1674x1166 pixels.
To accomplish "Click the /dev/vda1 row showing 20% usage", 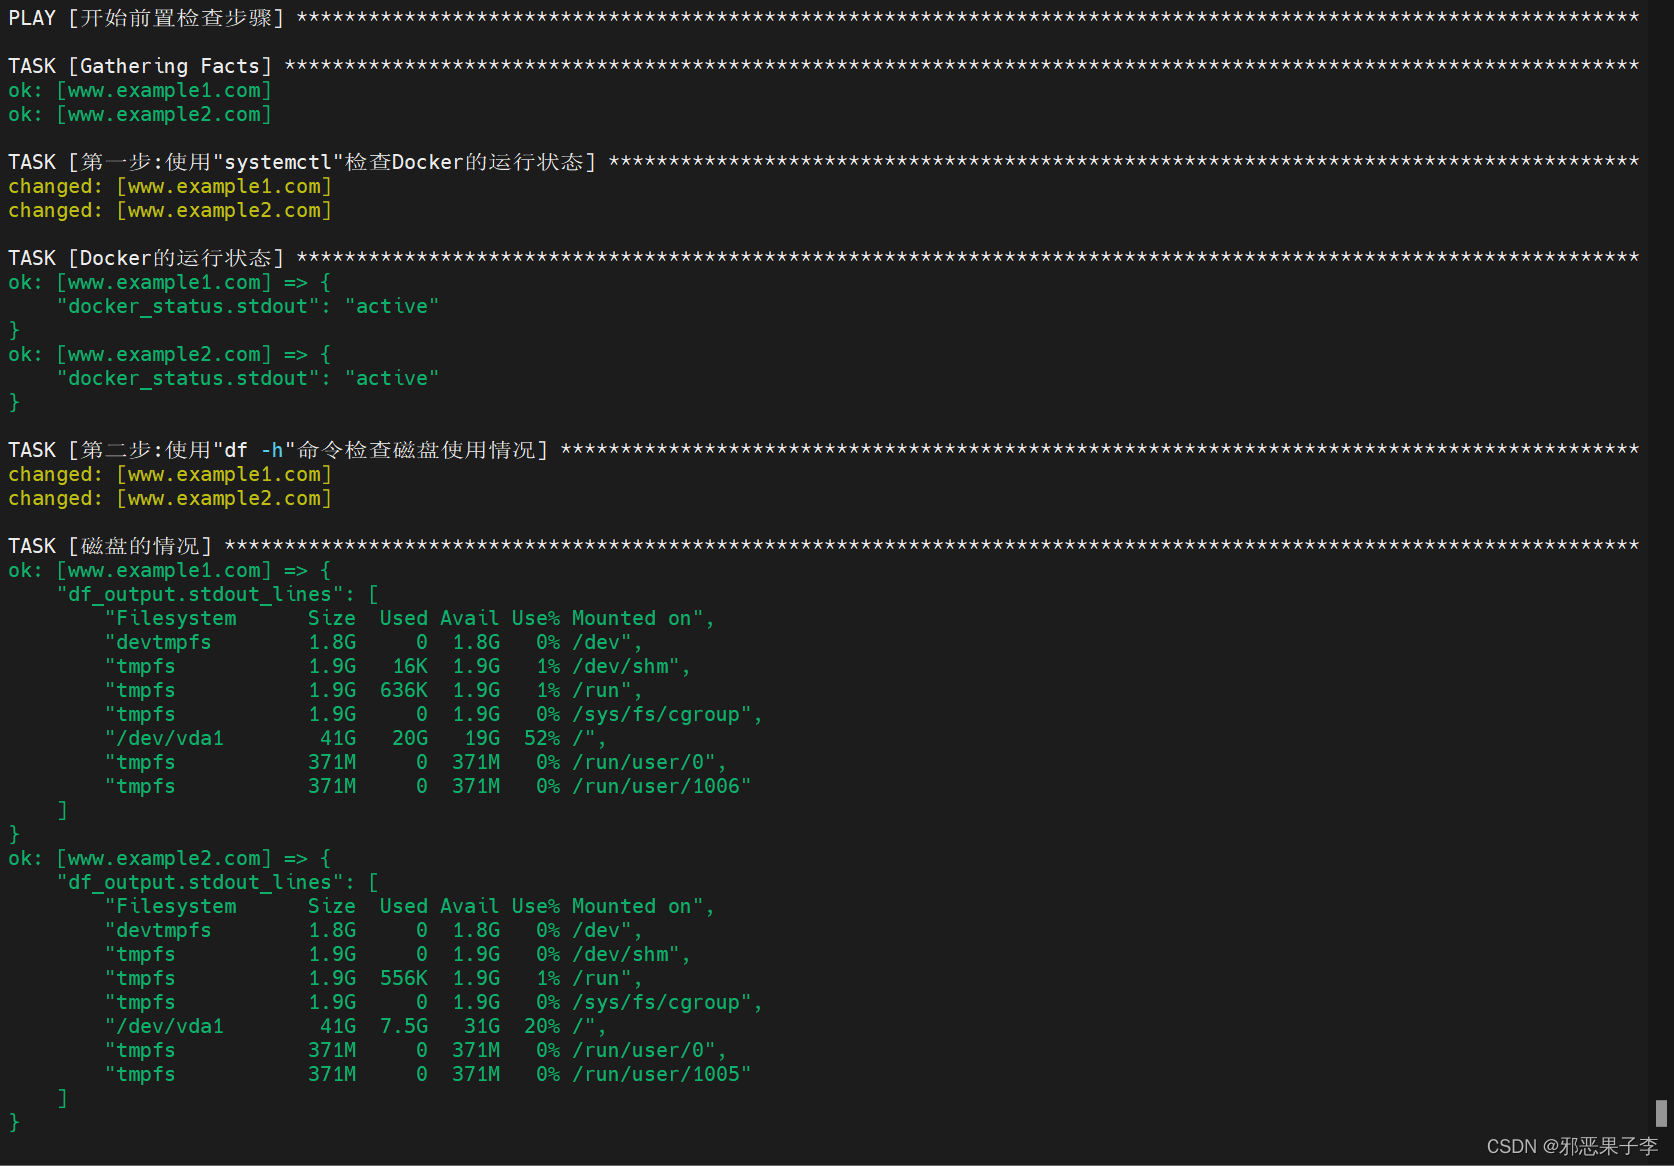I will [355, 1026].
